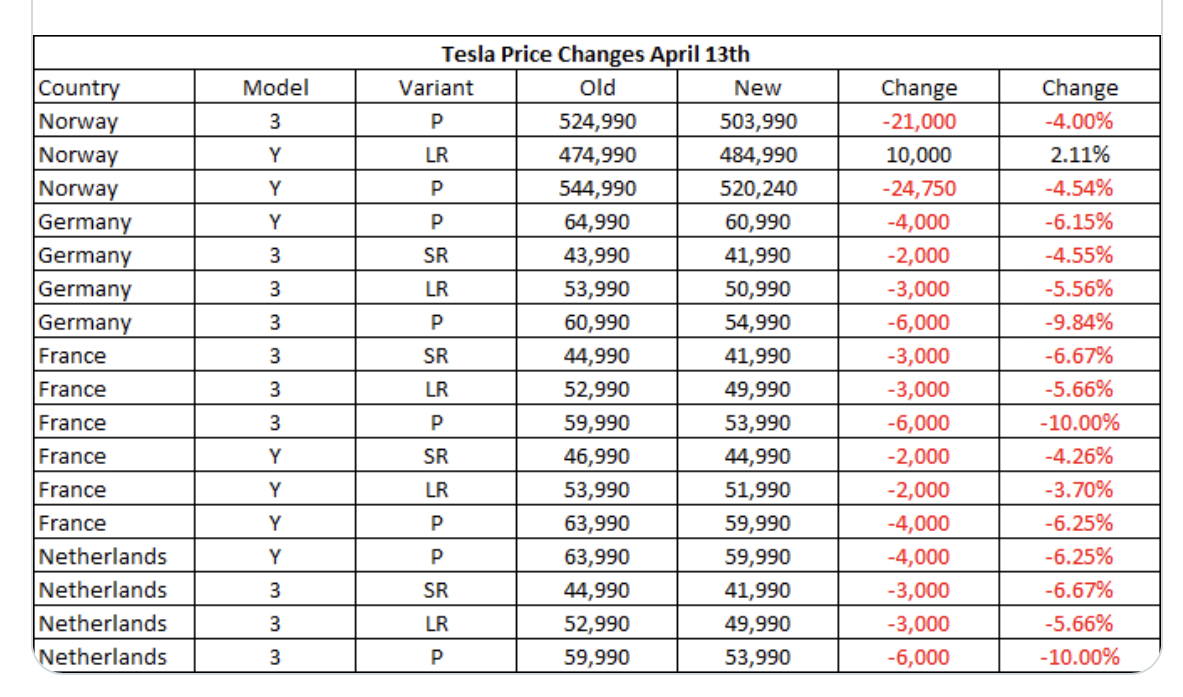Click the -3.70% change cell

click(x=1080, y=490)
